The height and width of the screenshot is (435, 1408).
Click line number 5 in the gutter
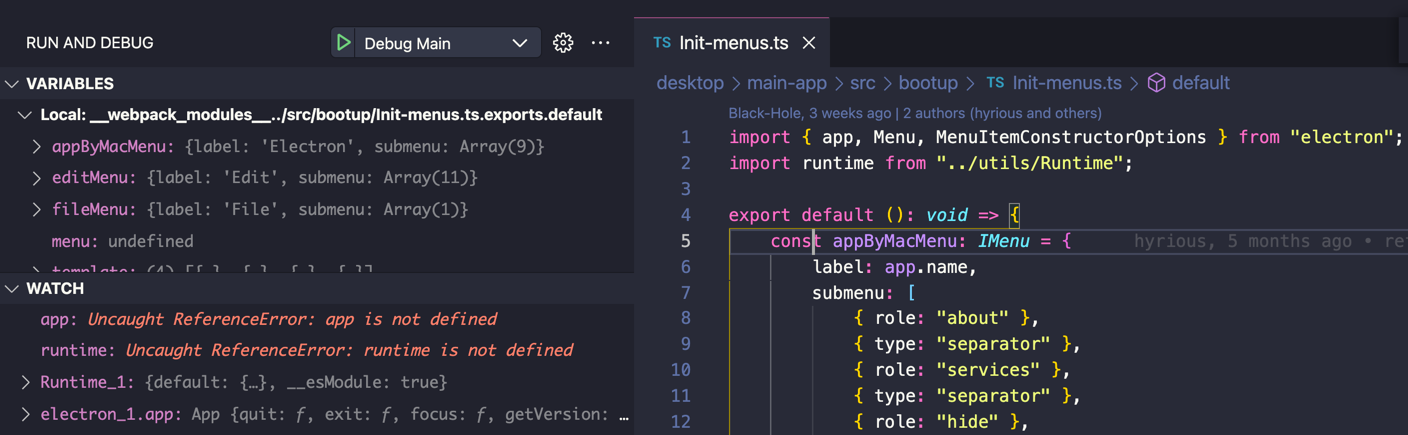pos(685,241)
